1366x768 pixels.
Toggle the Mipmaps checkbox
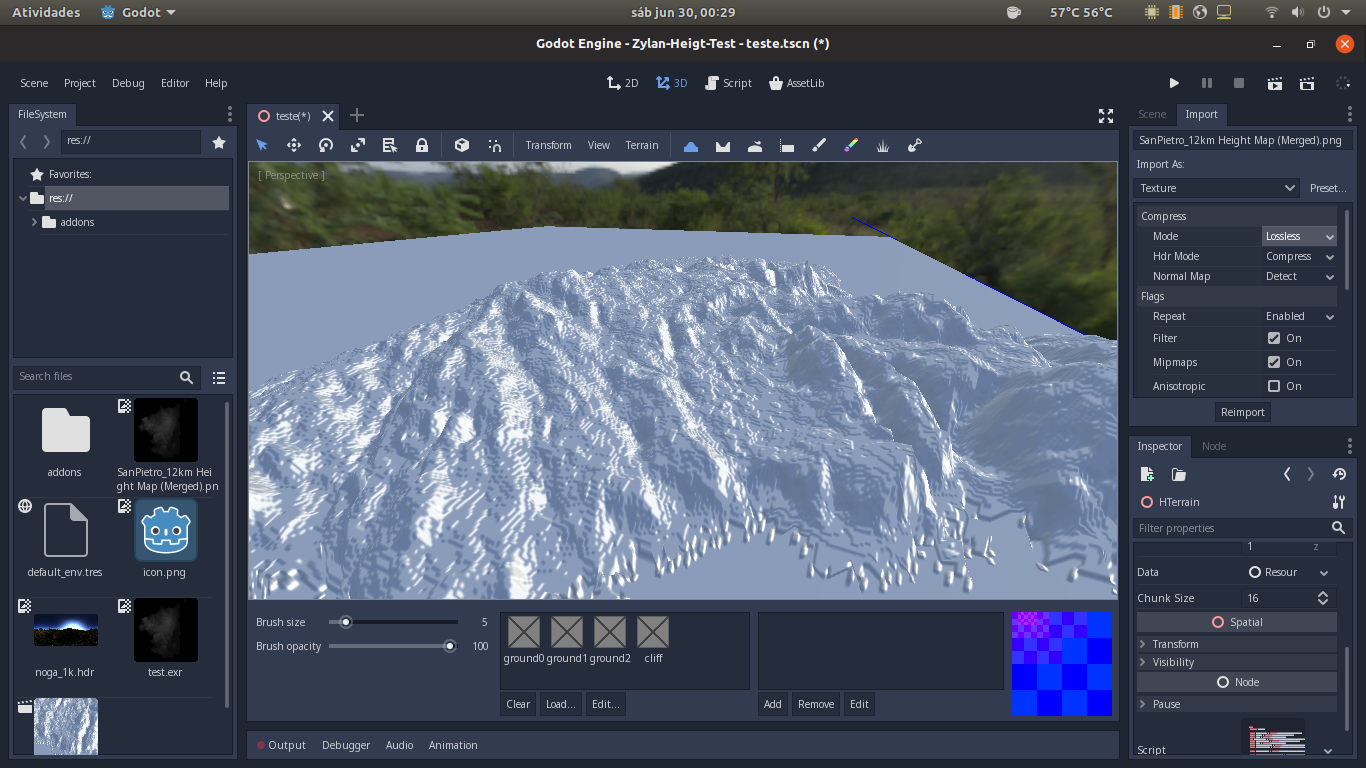click(1274, 362)
